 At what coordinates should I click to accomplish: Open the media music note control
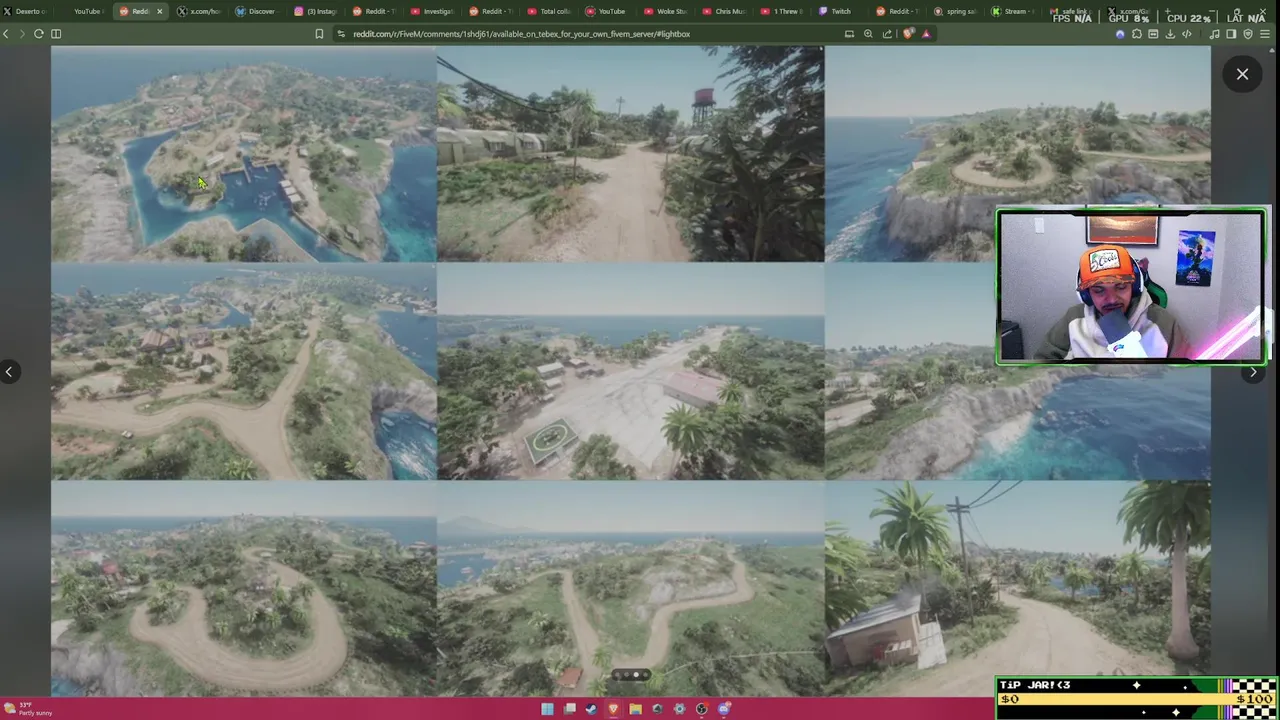click(1214, 34)
